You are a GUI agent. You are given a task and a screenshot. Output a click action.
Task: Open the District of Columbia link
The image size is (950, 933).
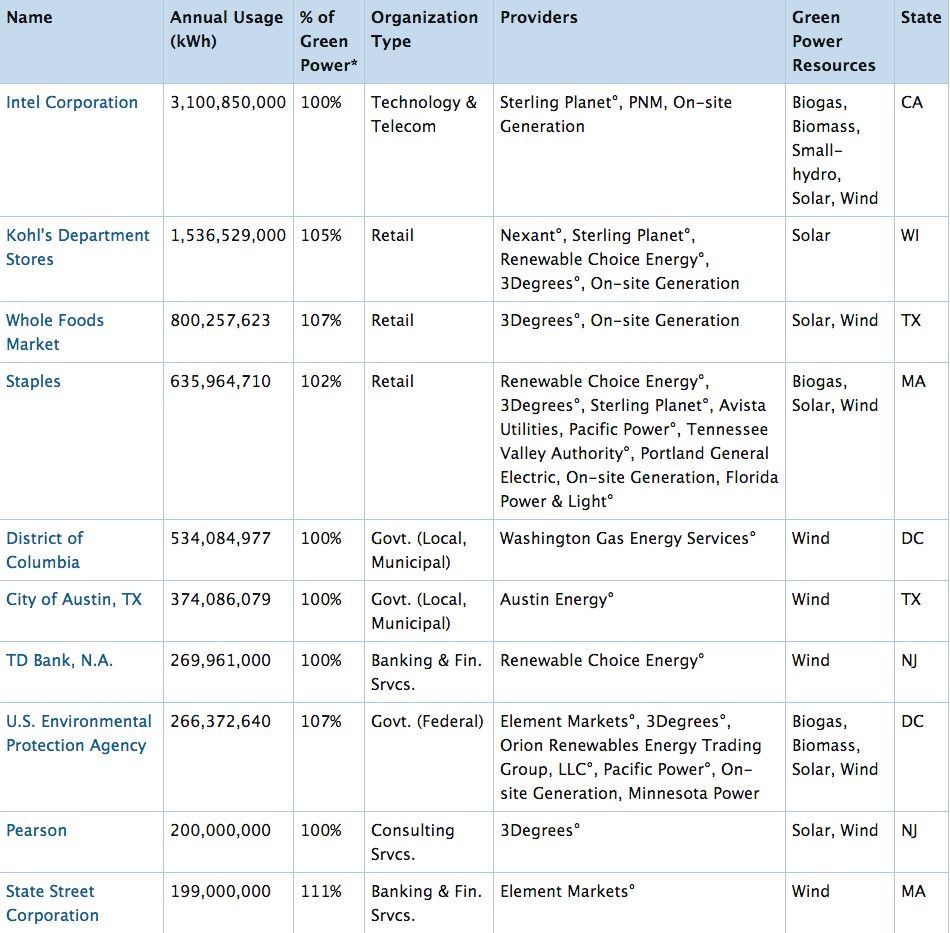45,550
